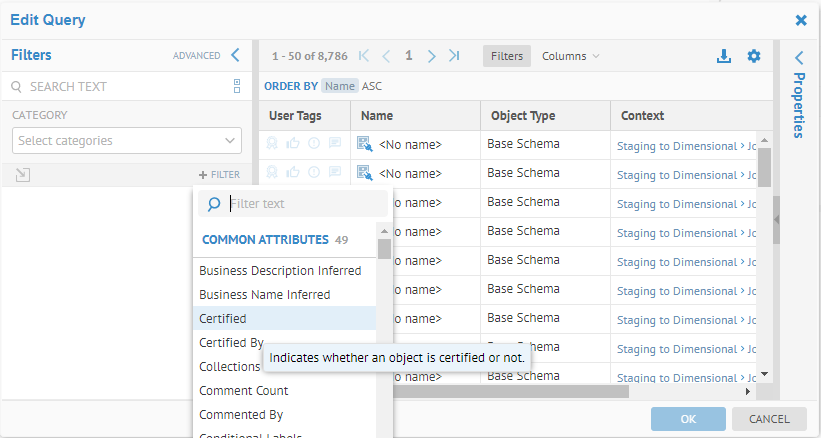Image resolution: width=821 pixels, height=438 pixels.
Task: Toggle ASC sort direction in Order By
Action: pos(371,86)
